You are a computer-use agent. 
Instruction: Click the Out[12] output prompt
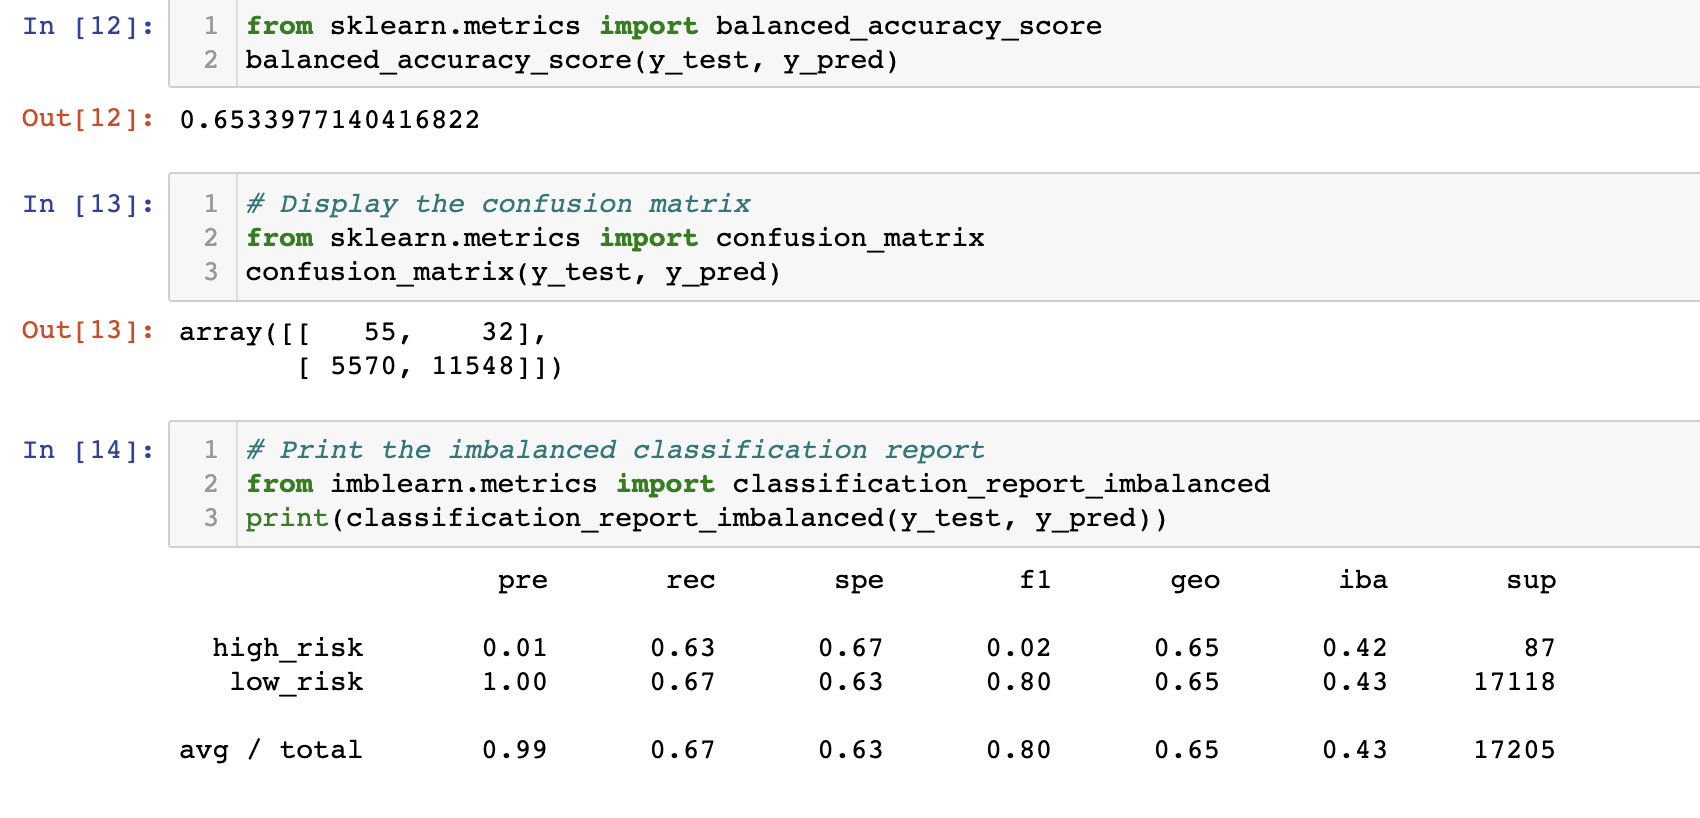(88, 118)
